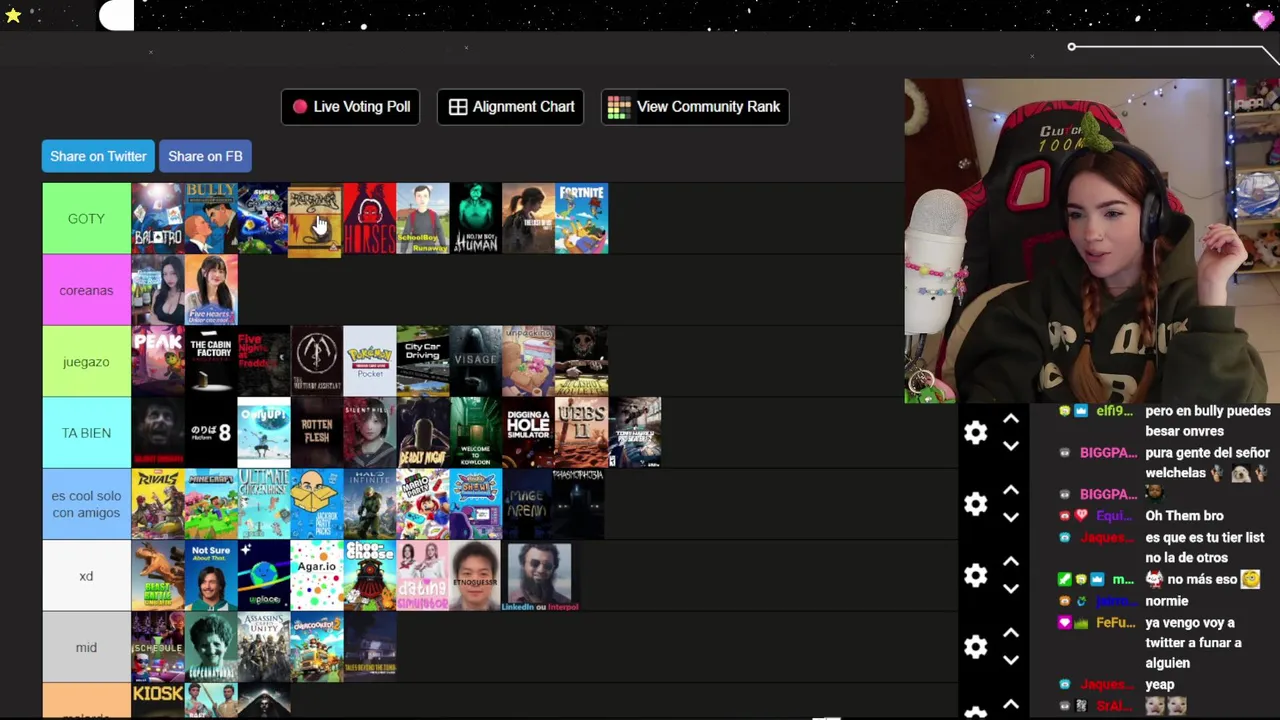The height and width of the screenshot is (720, 1280).
Task: Share the tier list on FB
Action: tap(205, 156)
